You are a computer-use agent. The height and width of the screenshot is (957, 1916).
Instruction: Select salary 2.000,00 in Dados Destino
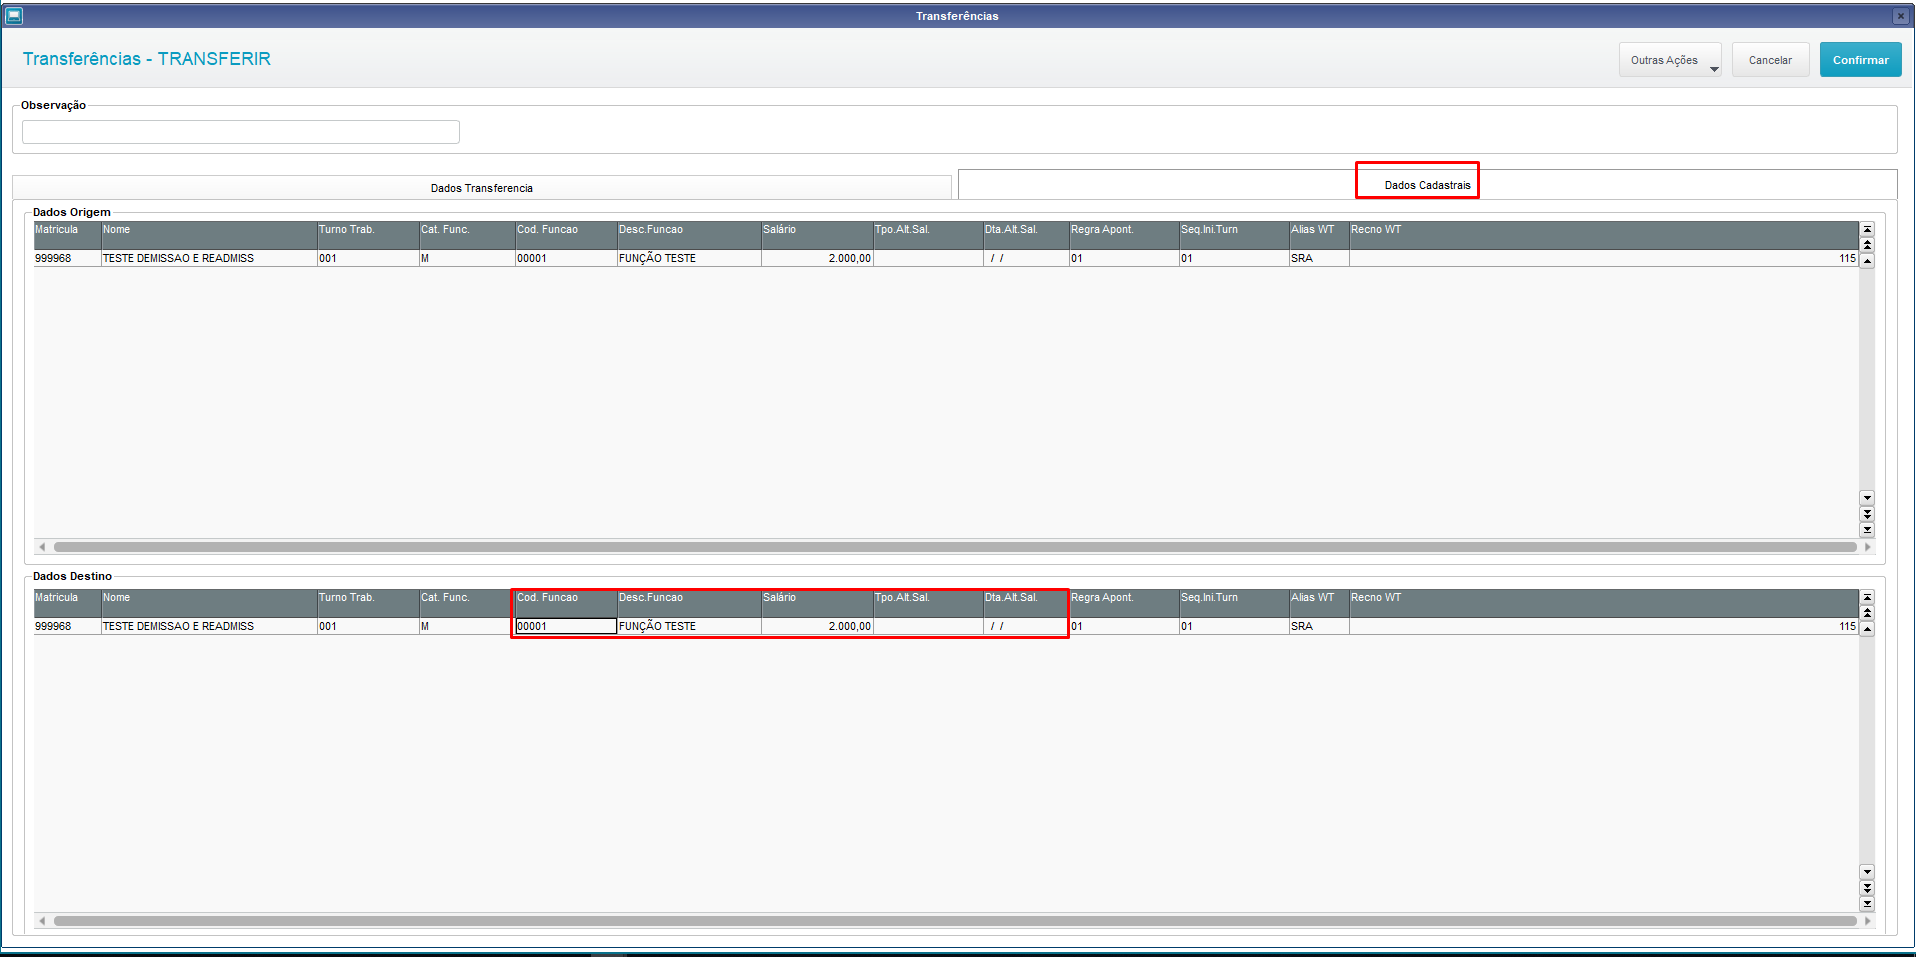tap(817, 626)
